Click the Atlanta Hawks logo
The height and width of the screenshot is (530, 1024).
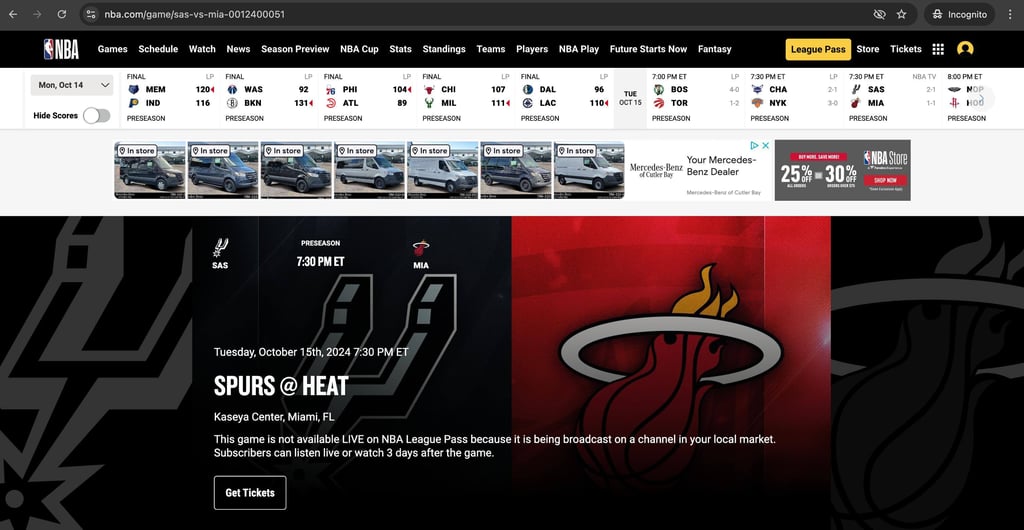[x=330, y=103]
